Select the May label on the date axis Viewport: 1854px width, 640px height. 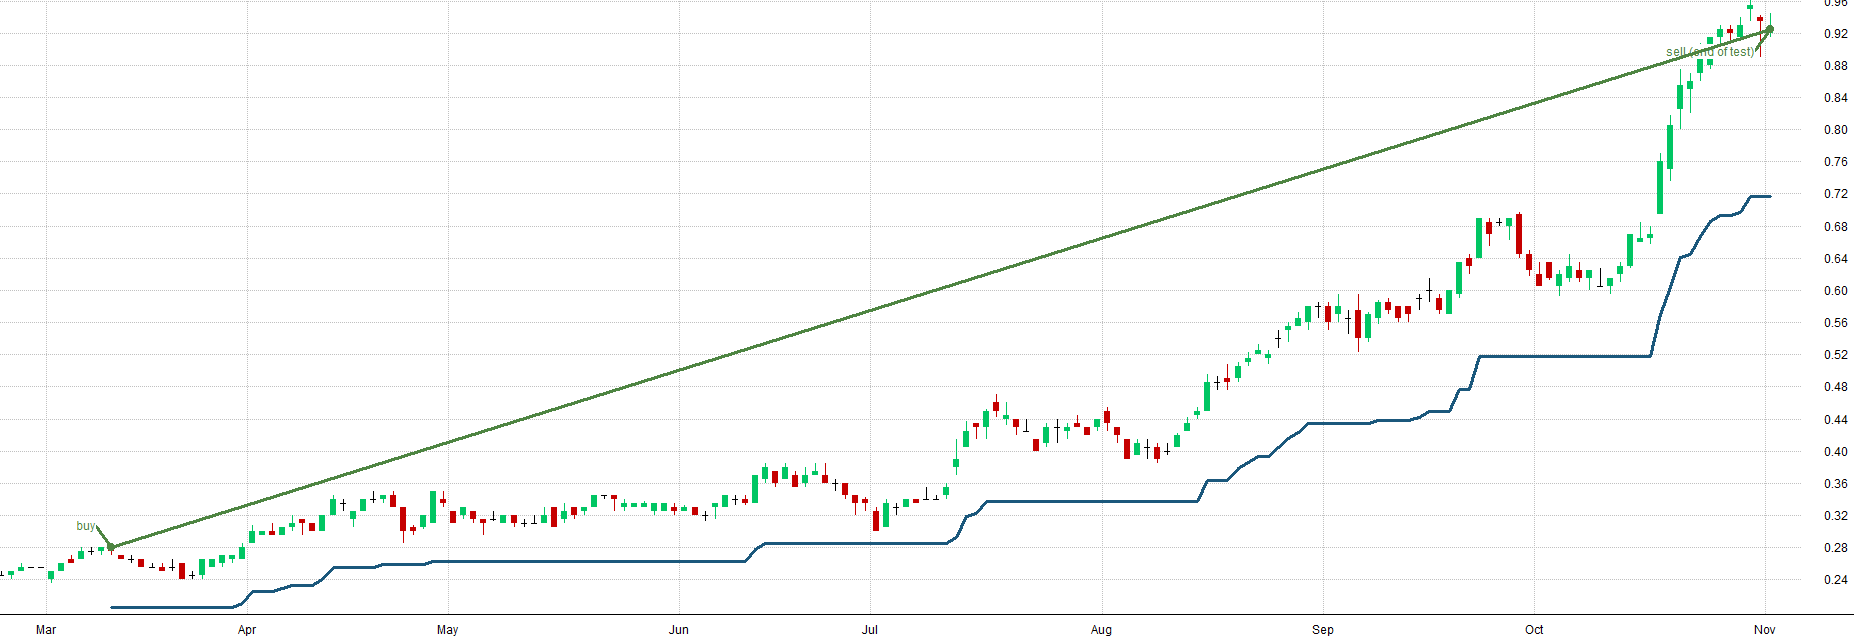(x=448, y=630)
